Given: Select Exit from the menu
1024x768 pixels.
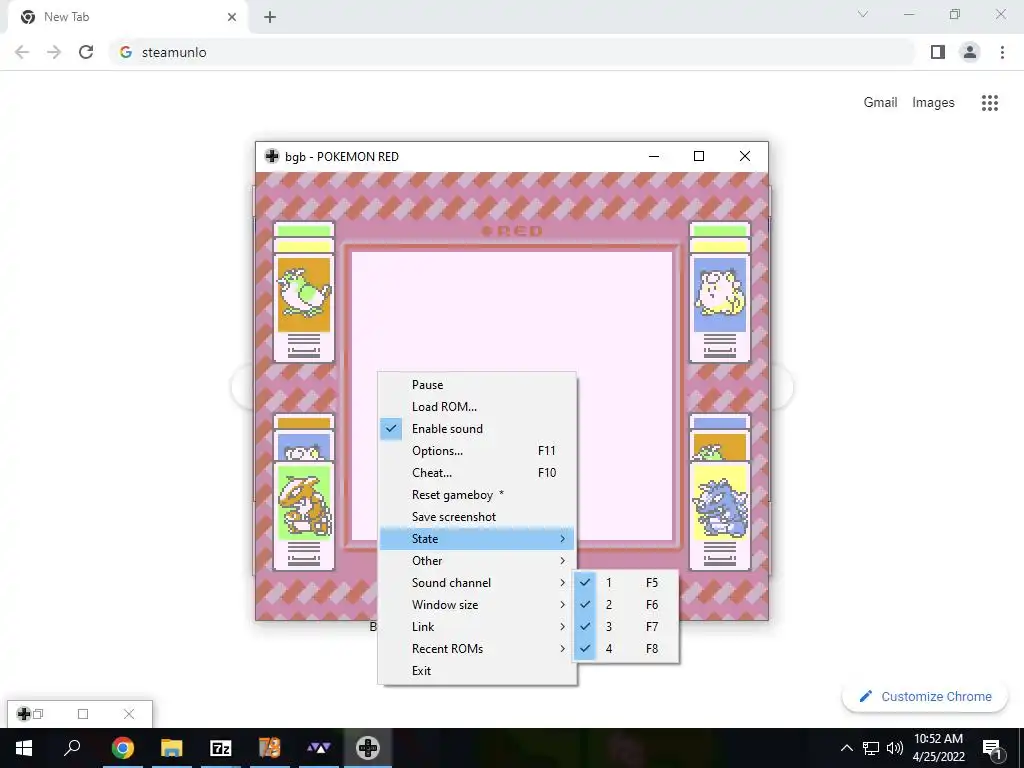Looking at the screenshot, I should pos(477,671).
